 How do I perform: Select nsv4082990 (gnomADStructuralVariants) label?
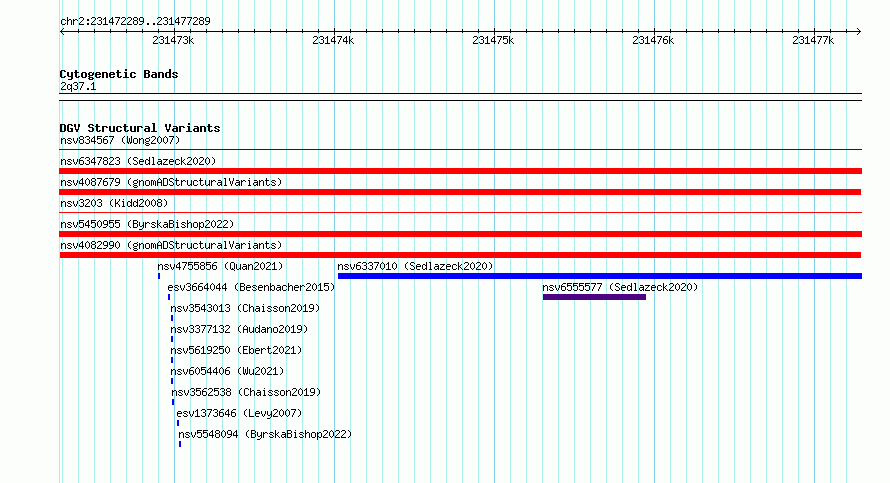tap(171, 245)
